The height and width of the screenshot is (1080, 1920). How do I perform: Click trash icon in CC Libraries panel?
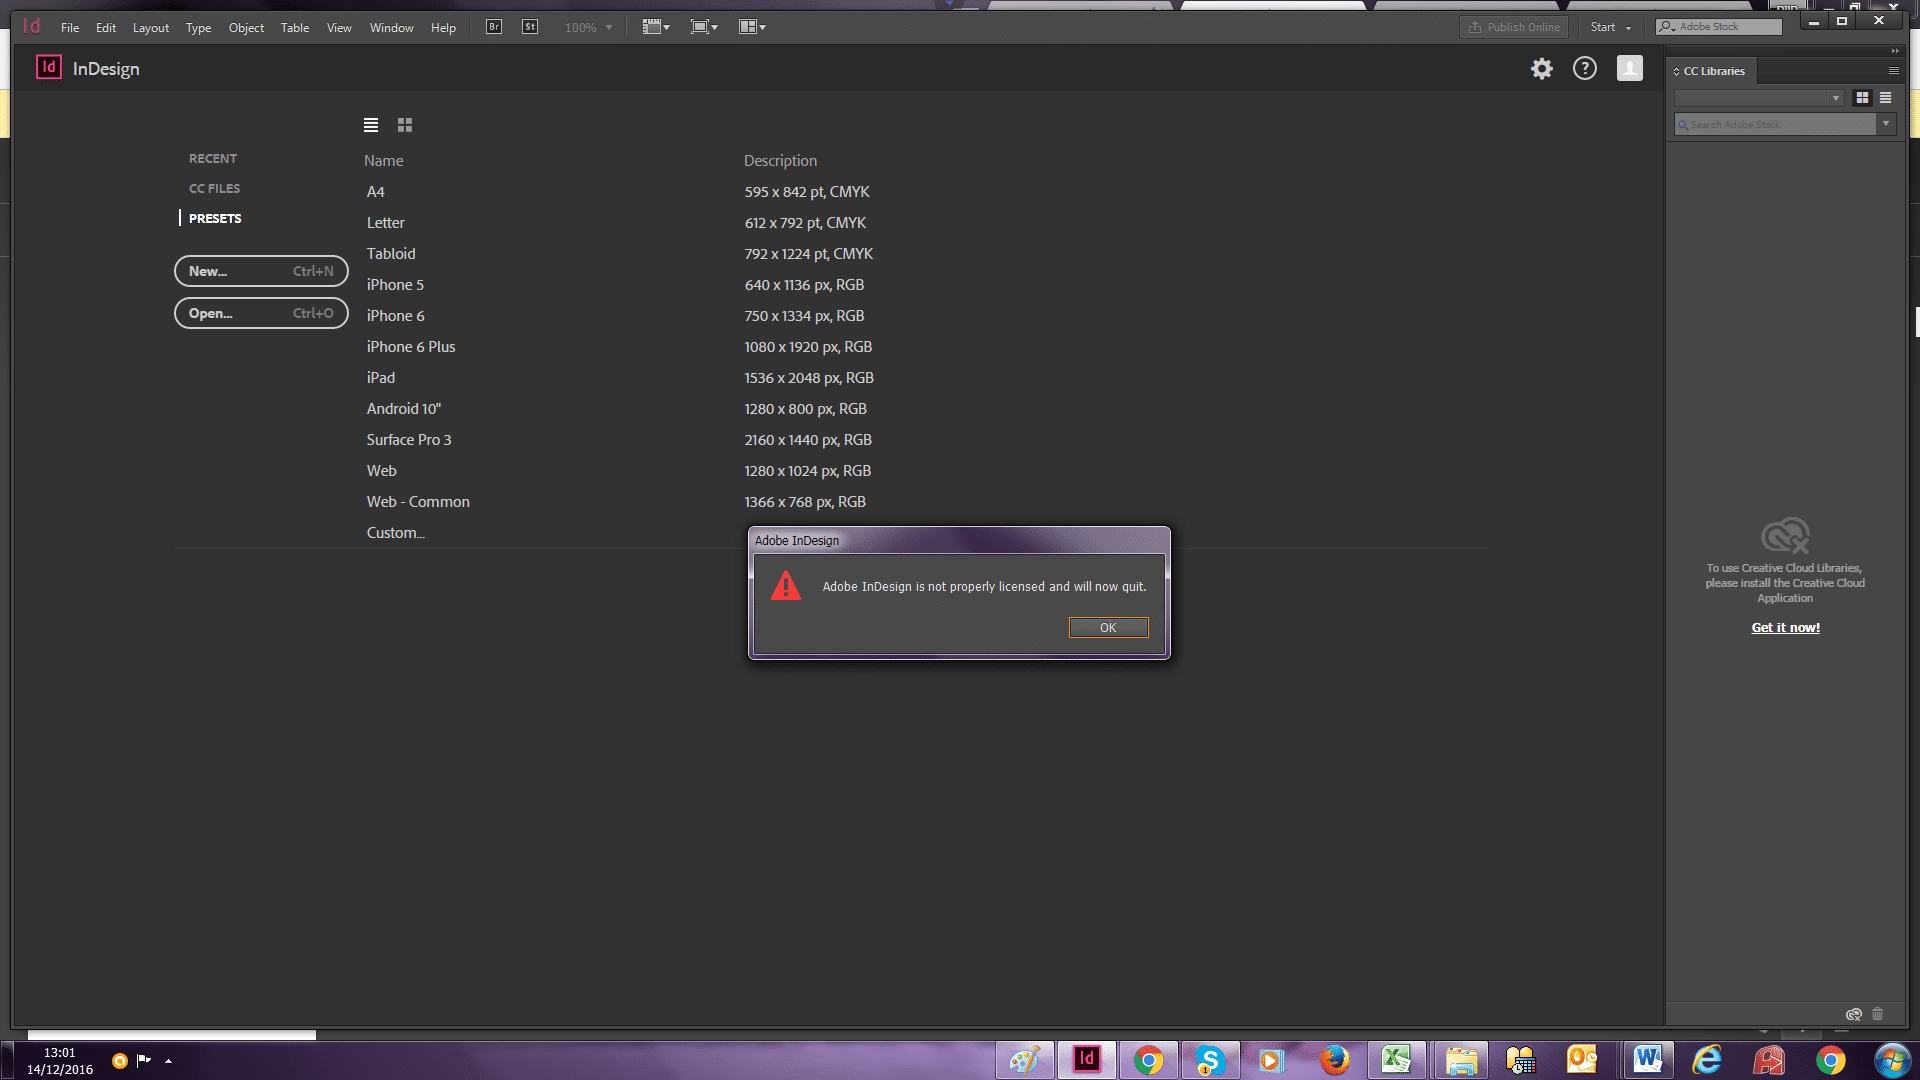click(x=1877, y=1014)
